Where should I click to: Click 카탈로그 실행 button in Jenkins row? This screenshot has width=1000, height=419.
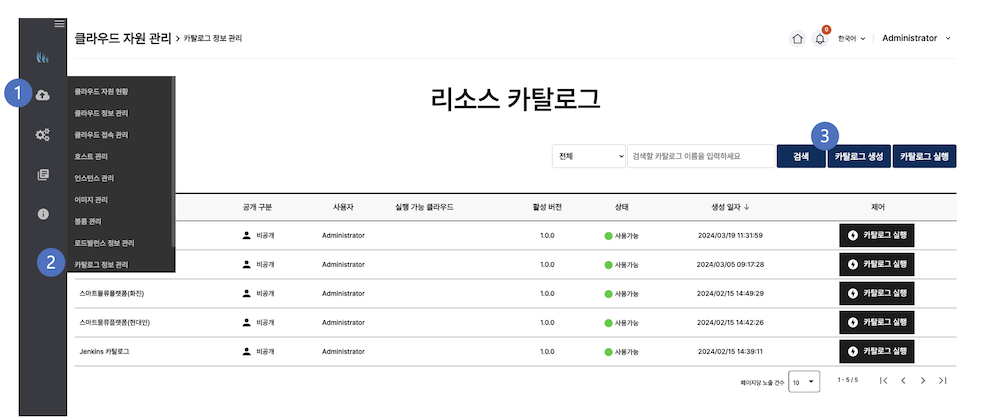[877, 351]
